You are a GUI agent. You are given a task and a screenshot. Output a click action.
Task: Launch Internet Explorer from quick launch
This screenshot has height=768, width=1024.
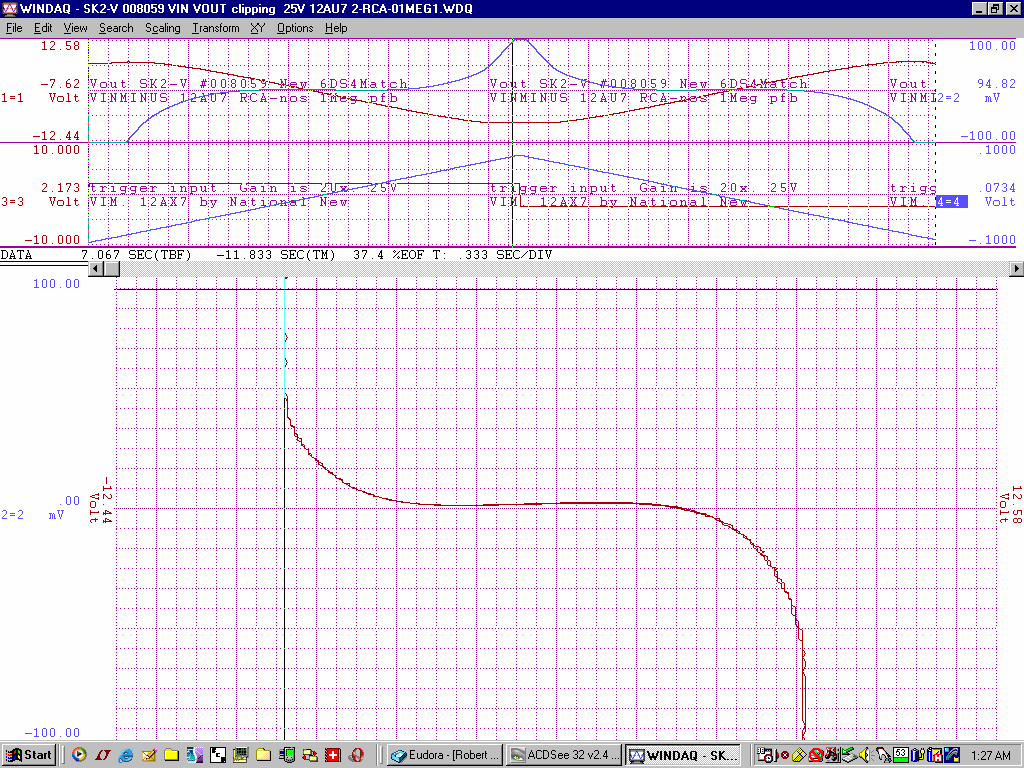(x=126, y=754)
